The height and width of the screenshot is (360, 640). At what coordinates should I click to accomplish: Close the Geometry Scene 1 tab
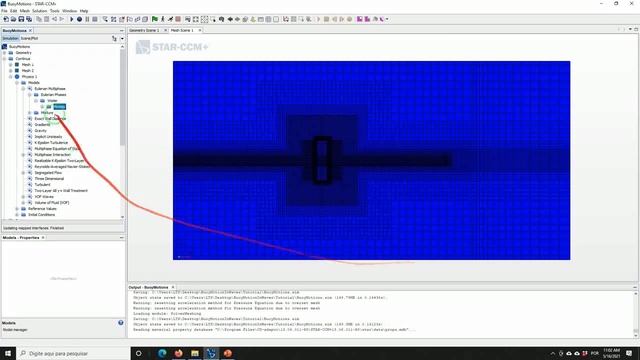[165, 30]
